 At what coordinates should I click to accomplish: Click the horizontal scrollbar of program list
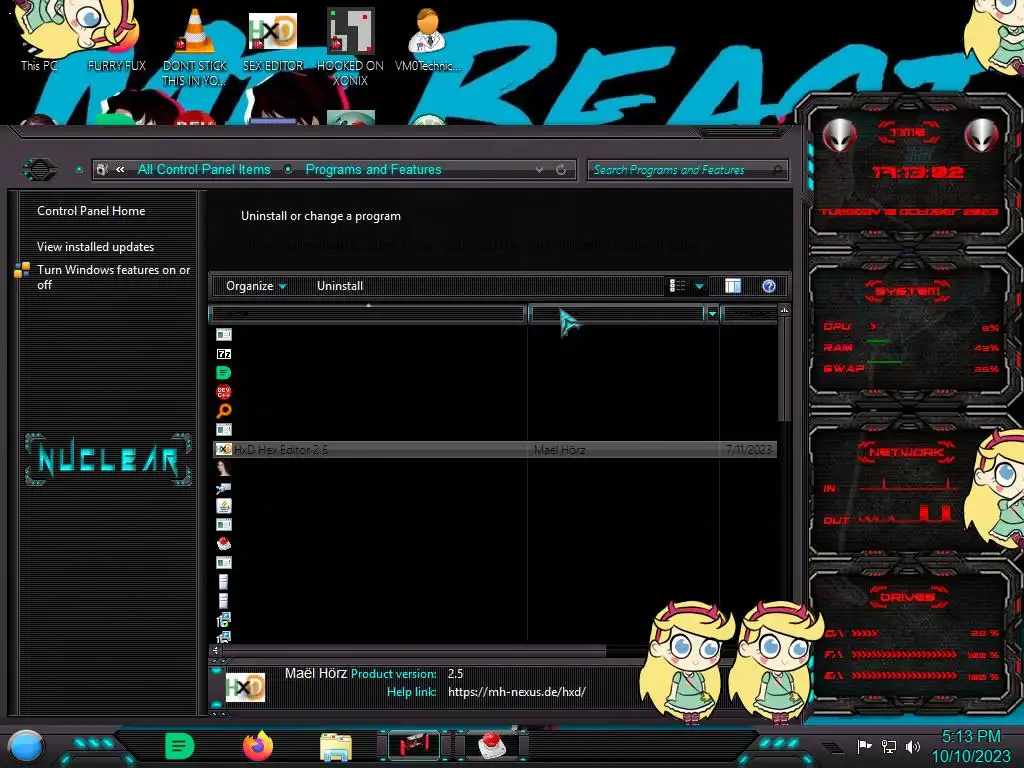pyautogui.click(x=414, y=650)
